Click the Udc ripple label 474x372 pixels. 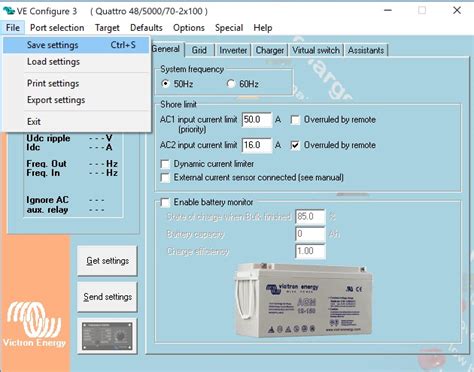tap(48, 138)
